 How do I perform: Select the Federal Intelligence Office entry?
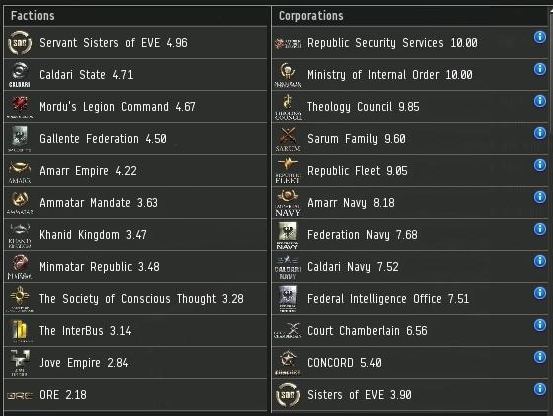point(410,299)
